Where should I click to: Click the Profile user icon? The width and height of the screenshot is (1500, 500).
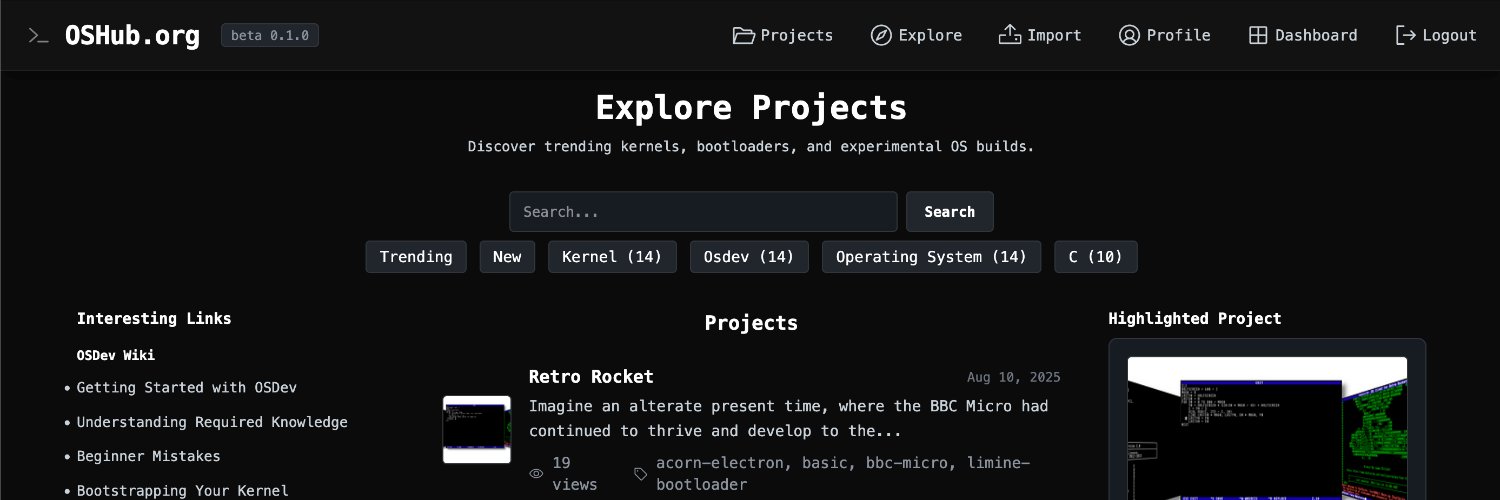coord(1130,36)
